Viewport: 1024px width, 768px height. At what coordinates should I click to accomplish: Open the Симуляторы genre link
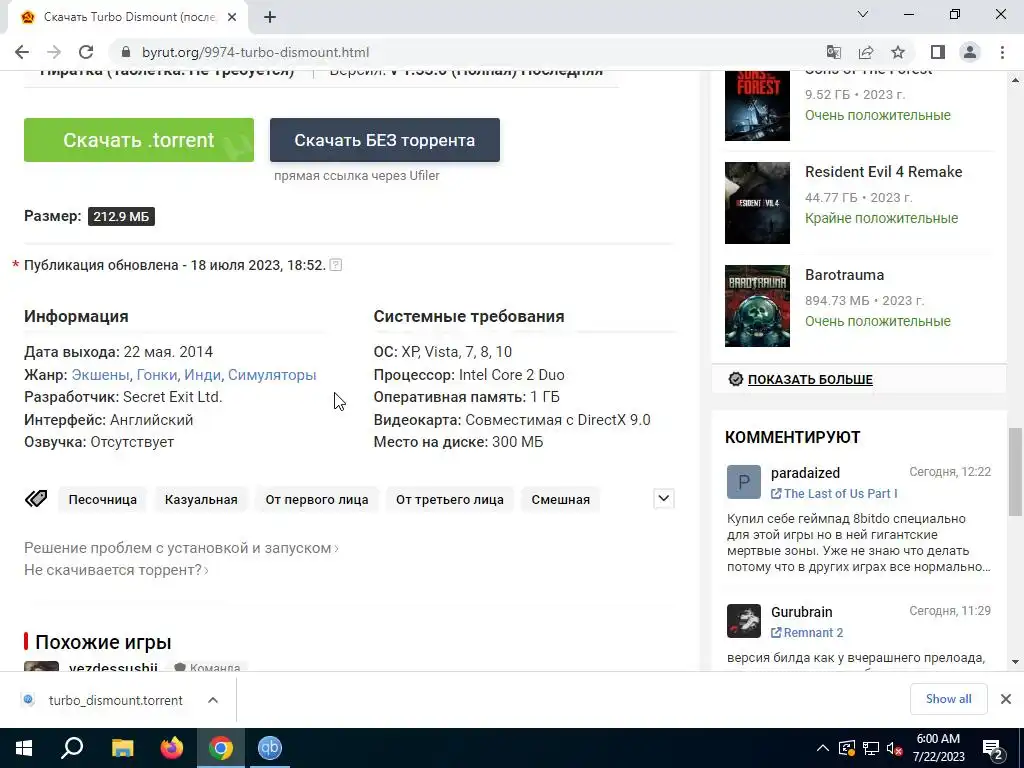(272, 375)
